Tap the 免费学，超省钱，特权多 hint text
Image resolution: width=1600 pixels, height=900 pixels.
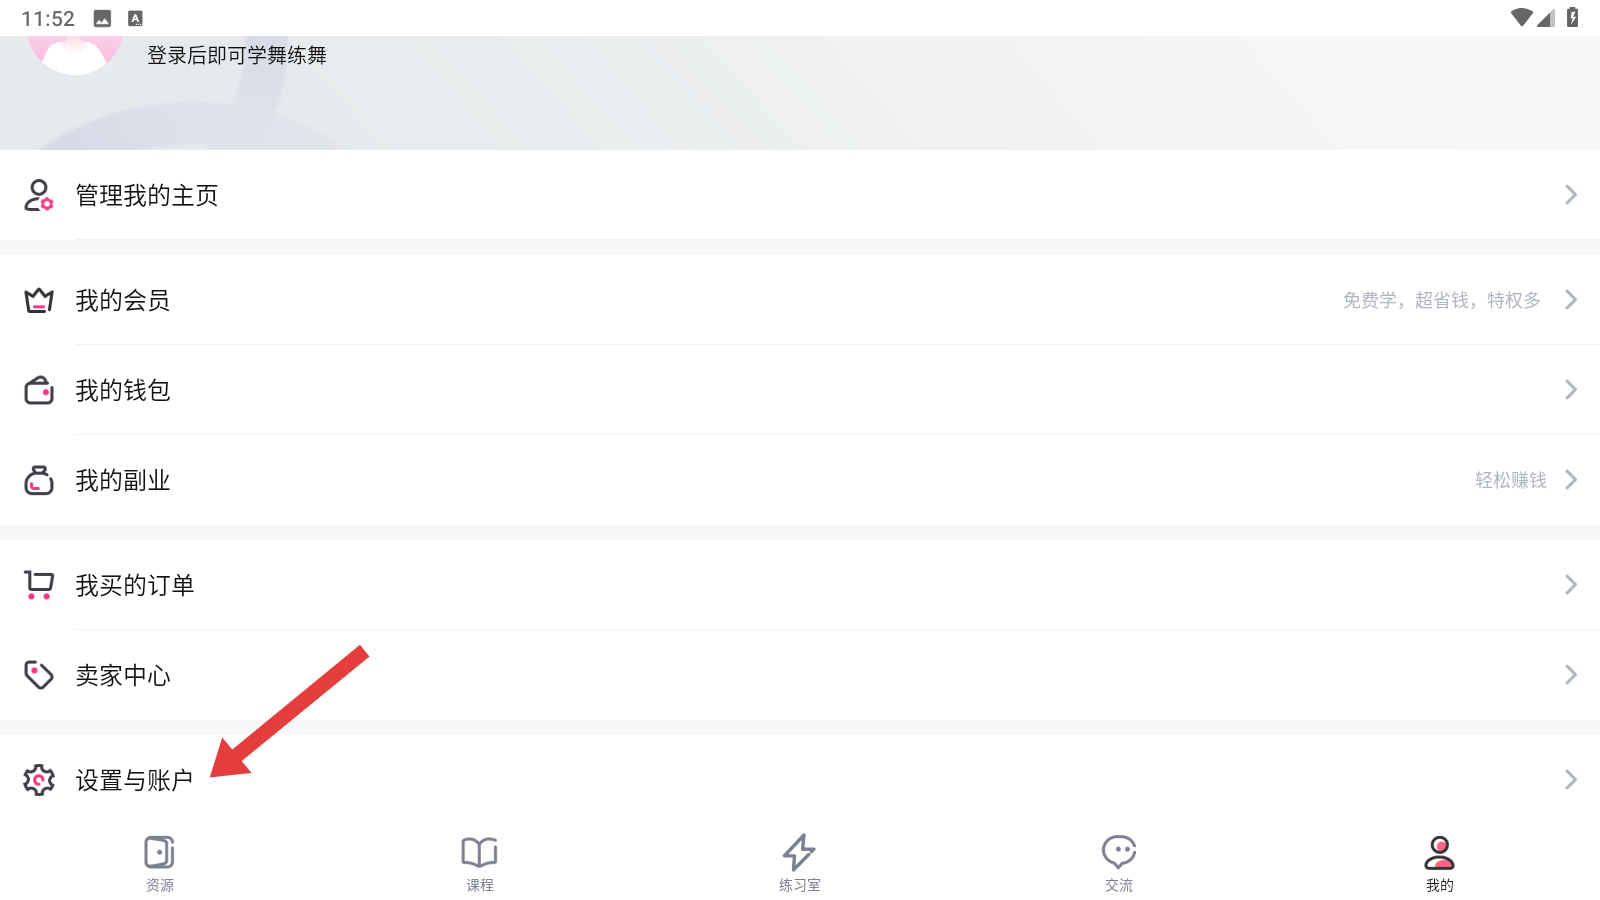pyautogui.click(x=1441, y=300)
